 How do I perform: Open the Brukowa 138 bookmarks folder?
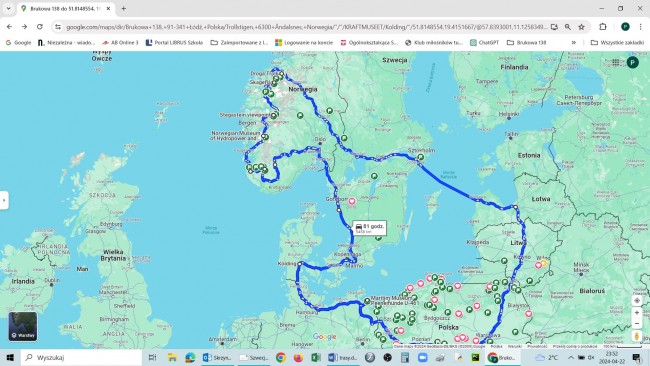[526, 42]
